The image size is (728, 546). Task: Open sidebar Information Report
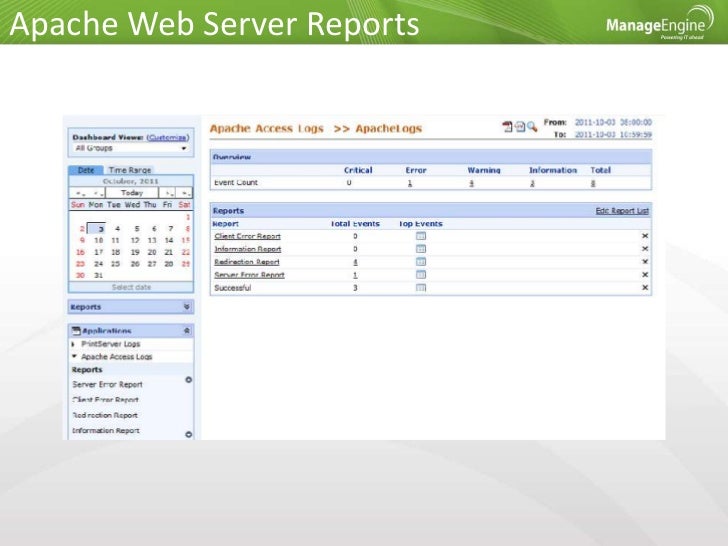[106, 431]
